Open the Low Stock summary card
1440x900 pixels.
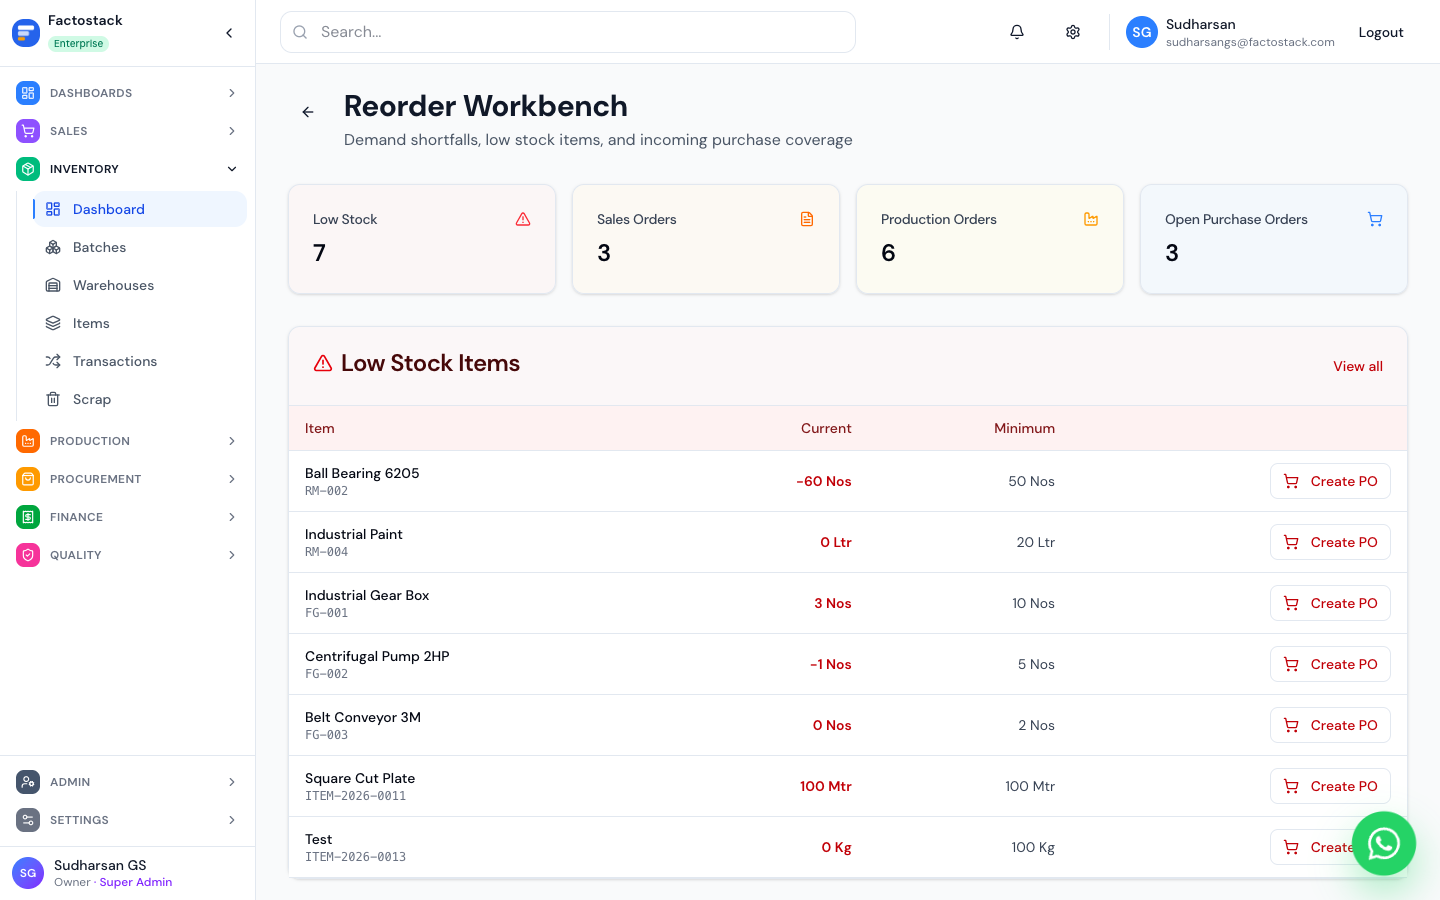[422, 239]
